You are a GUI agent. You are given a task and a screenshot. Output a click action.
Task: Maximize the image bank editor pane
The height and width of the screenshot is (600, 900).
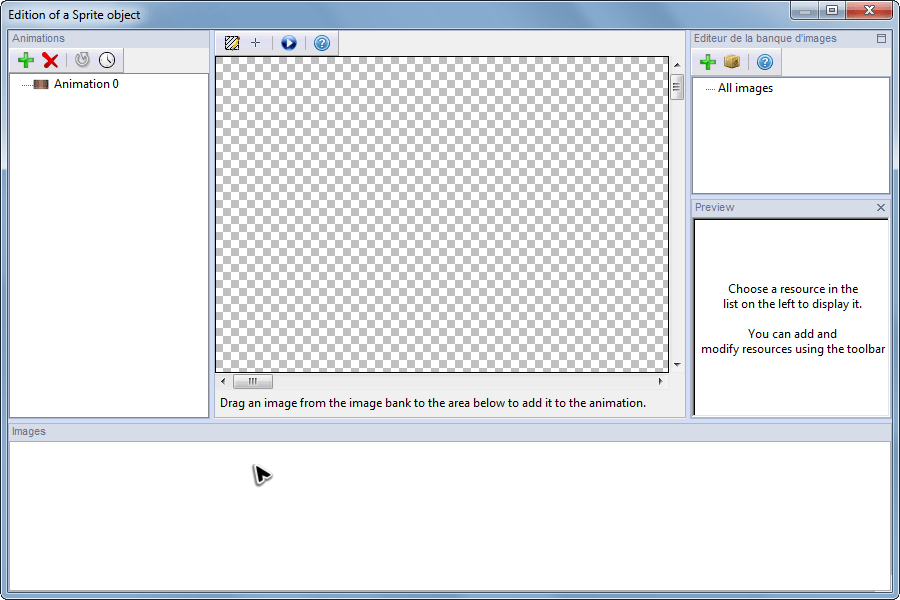point(881,38)
